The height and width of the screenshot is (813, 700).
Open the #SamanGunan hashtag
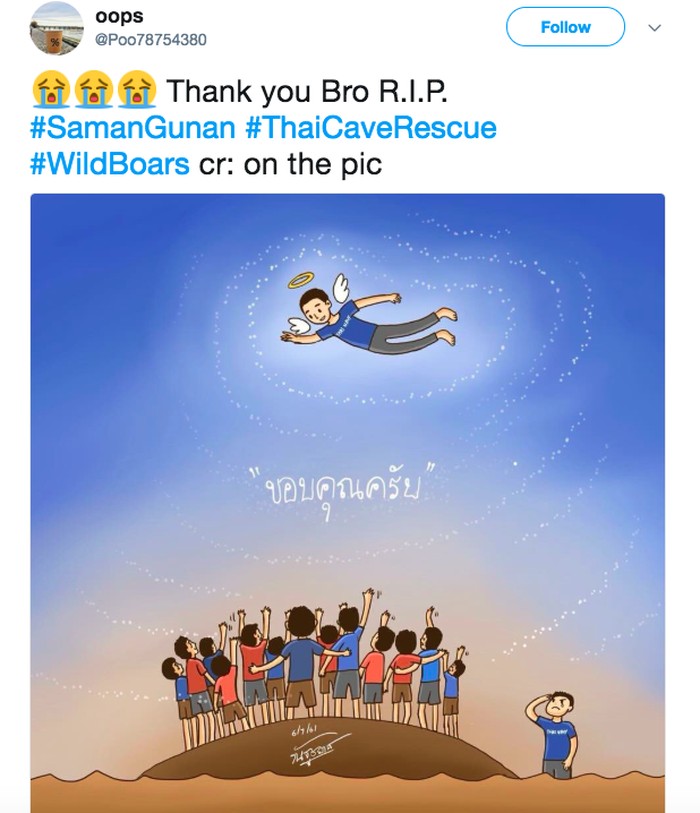point(133,128)
